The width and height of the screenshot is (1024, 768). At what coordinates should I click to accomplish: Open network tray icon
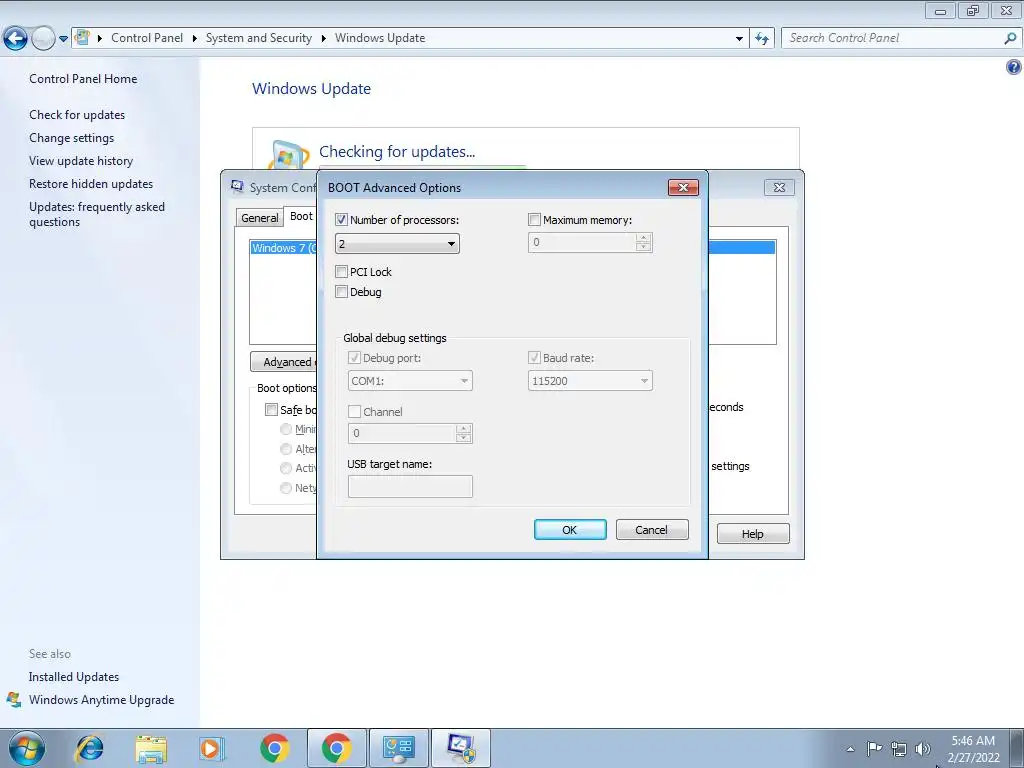[x=899, y=749]
